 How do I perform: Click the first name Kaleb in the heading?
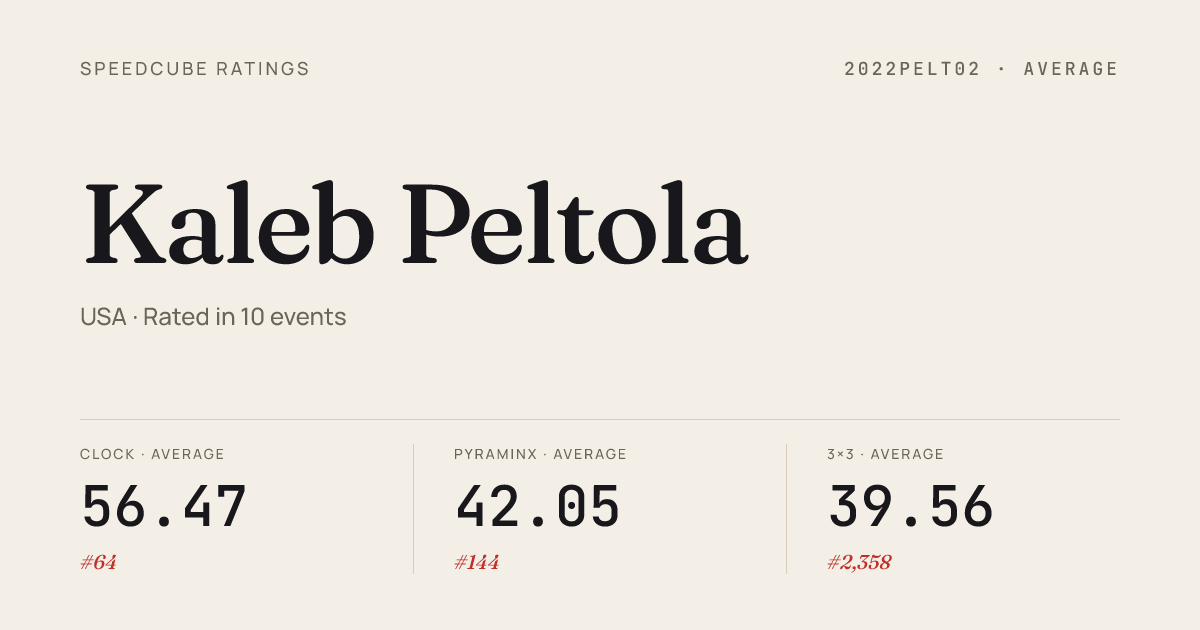(x=230, y=225)
